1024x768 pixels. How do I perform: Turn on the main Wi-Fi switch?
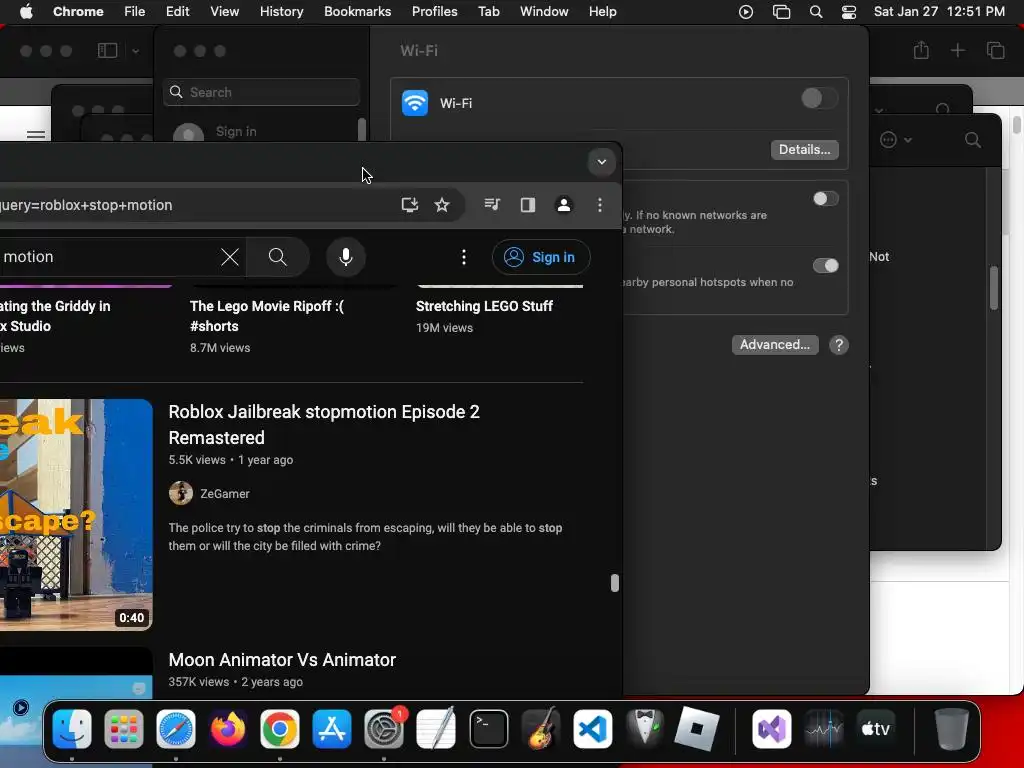819,99
